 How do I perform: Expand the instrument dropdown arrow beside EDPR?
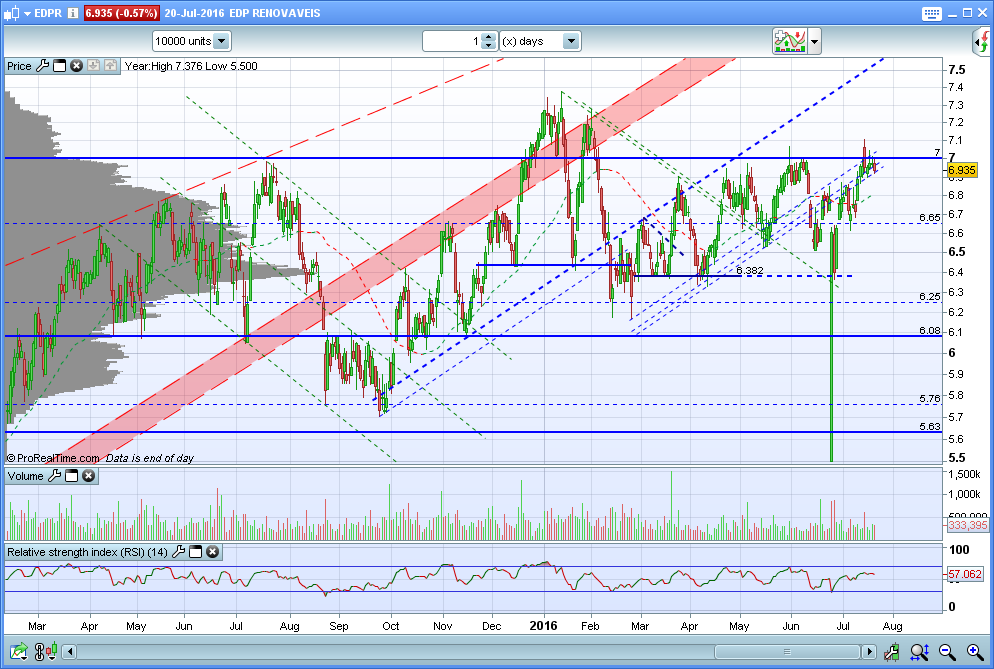click(x=27, y=13)
